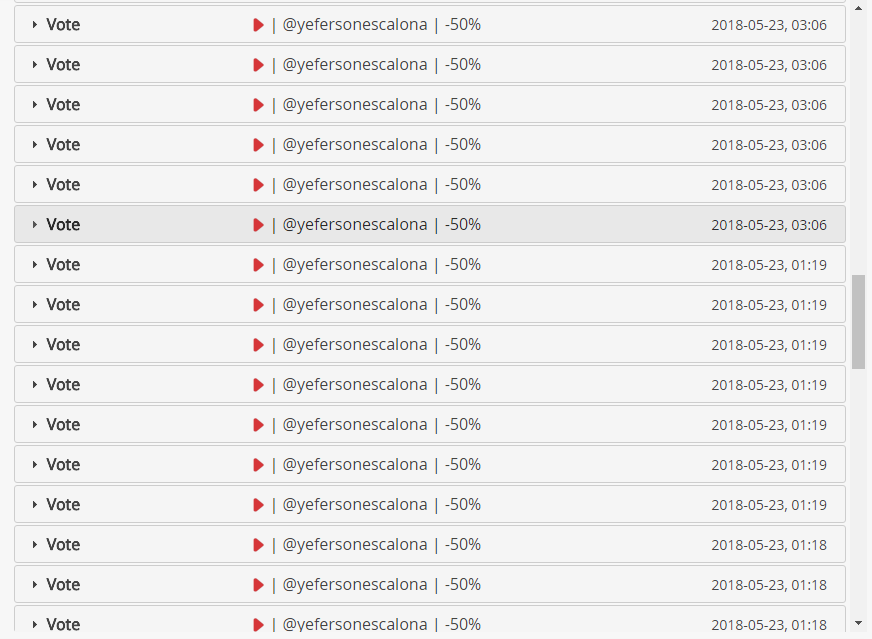Screen dimensions: 872x639
Task: Expand the last Vote row timestamped 01:19
Action: point(34,505)
